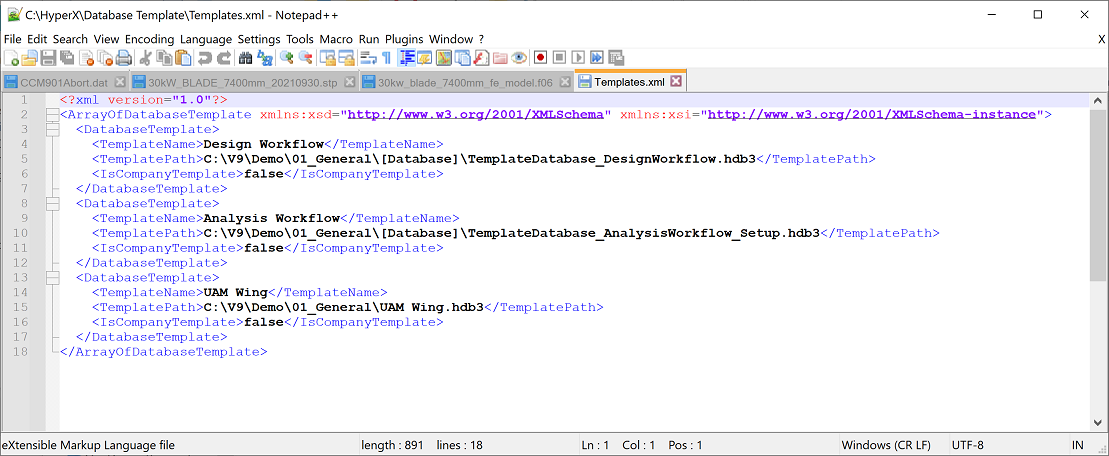Click the Stop Recording macro icon

559,57
